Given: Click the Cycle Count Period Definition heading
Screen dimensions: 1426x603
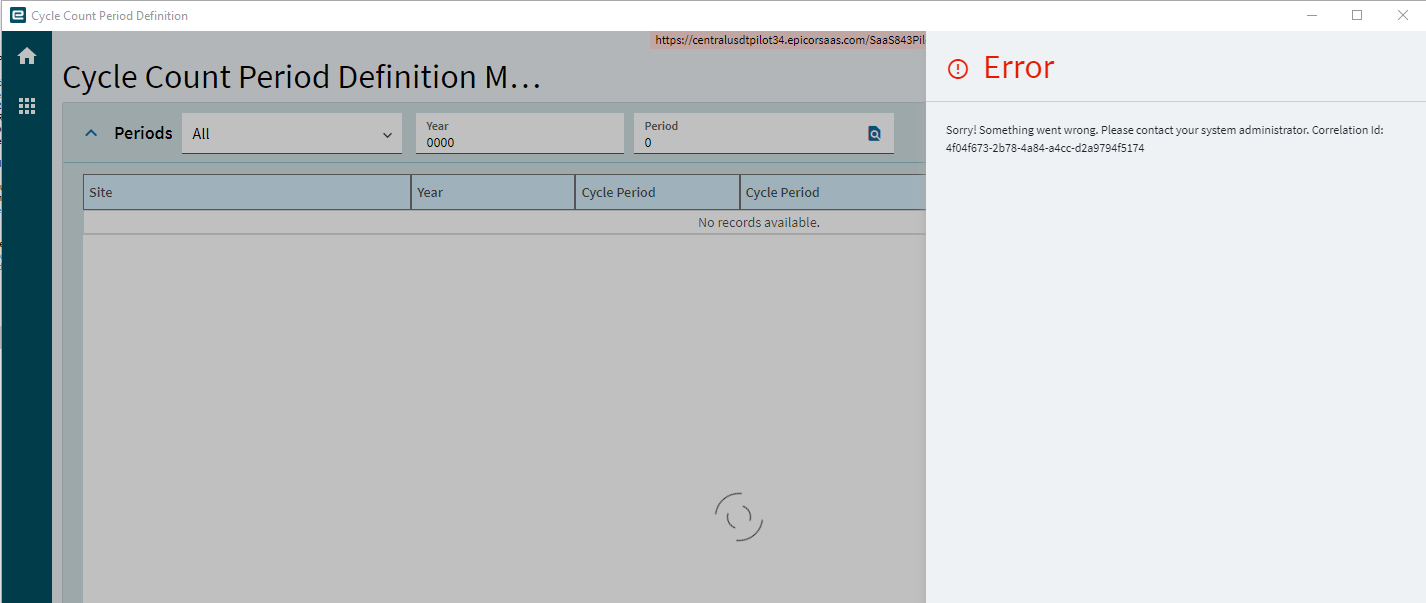Looking at the screenshot, I should 302,77.
